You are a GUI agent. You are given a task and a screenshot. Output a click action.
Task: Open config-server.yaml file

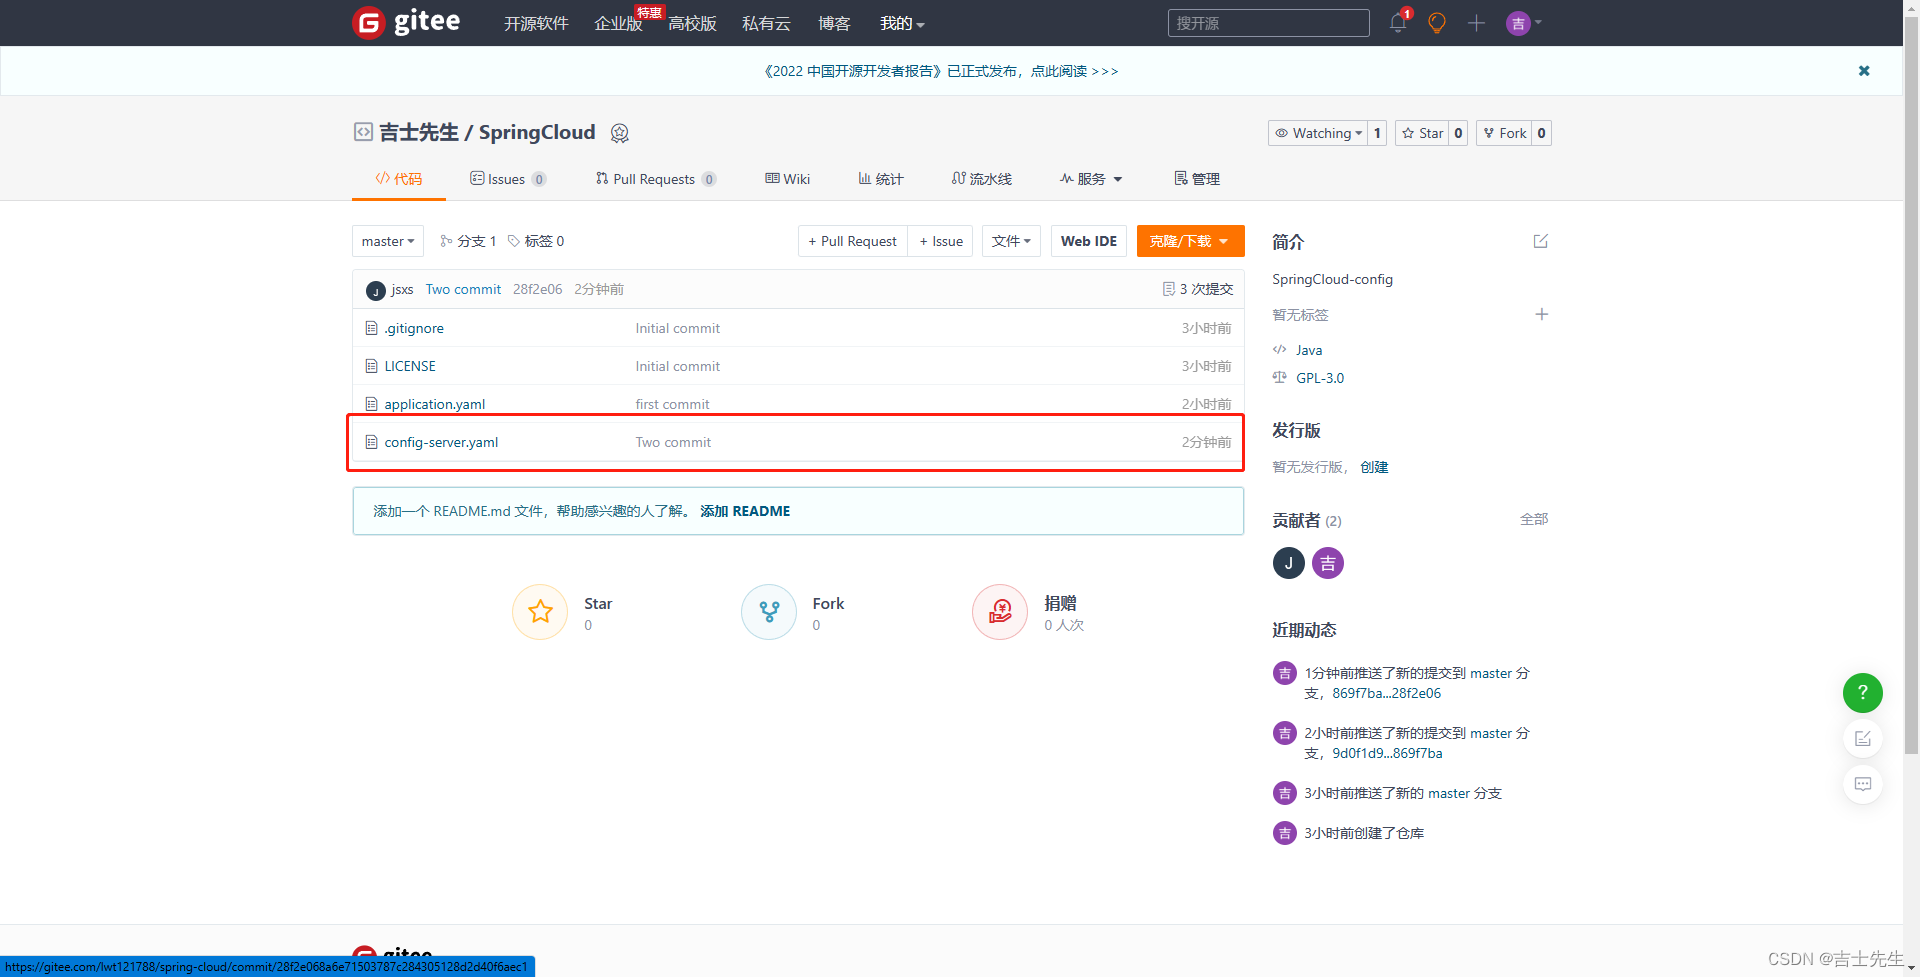[441, 442]
